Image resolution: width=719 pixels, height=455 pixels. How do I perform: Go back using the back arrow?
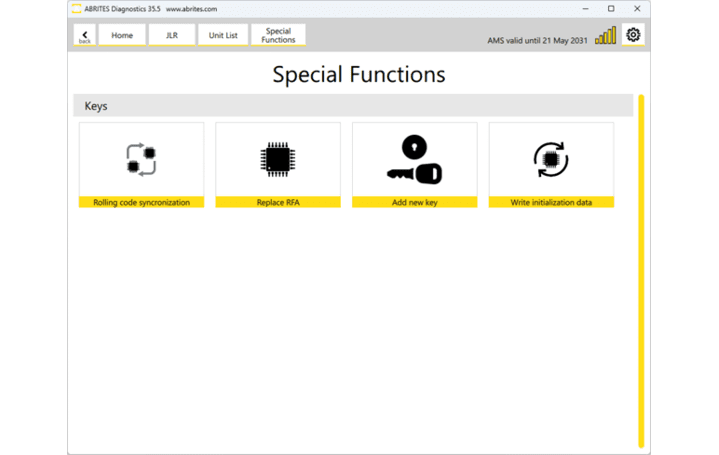coord(85,35)
